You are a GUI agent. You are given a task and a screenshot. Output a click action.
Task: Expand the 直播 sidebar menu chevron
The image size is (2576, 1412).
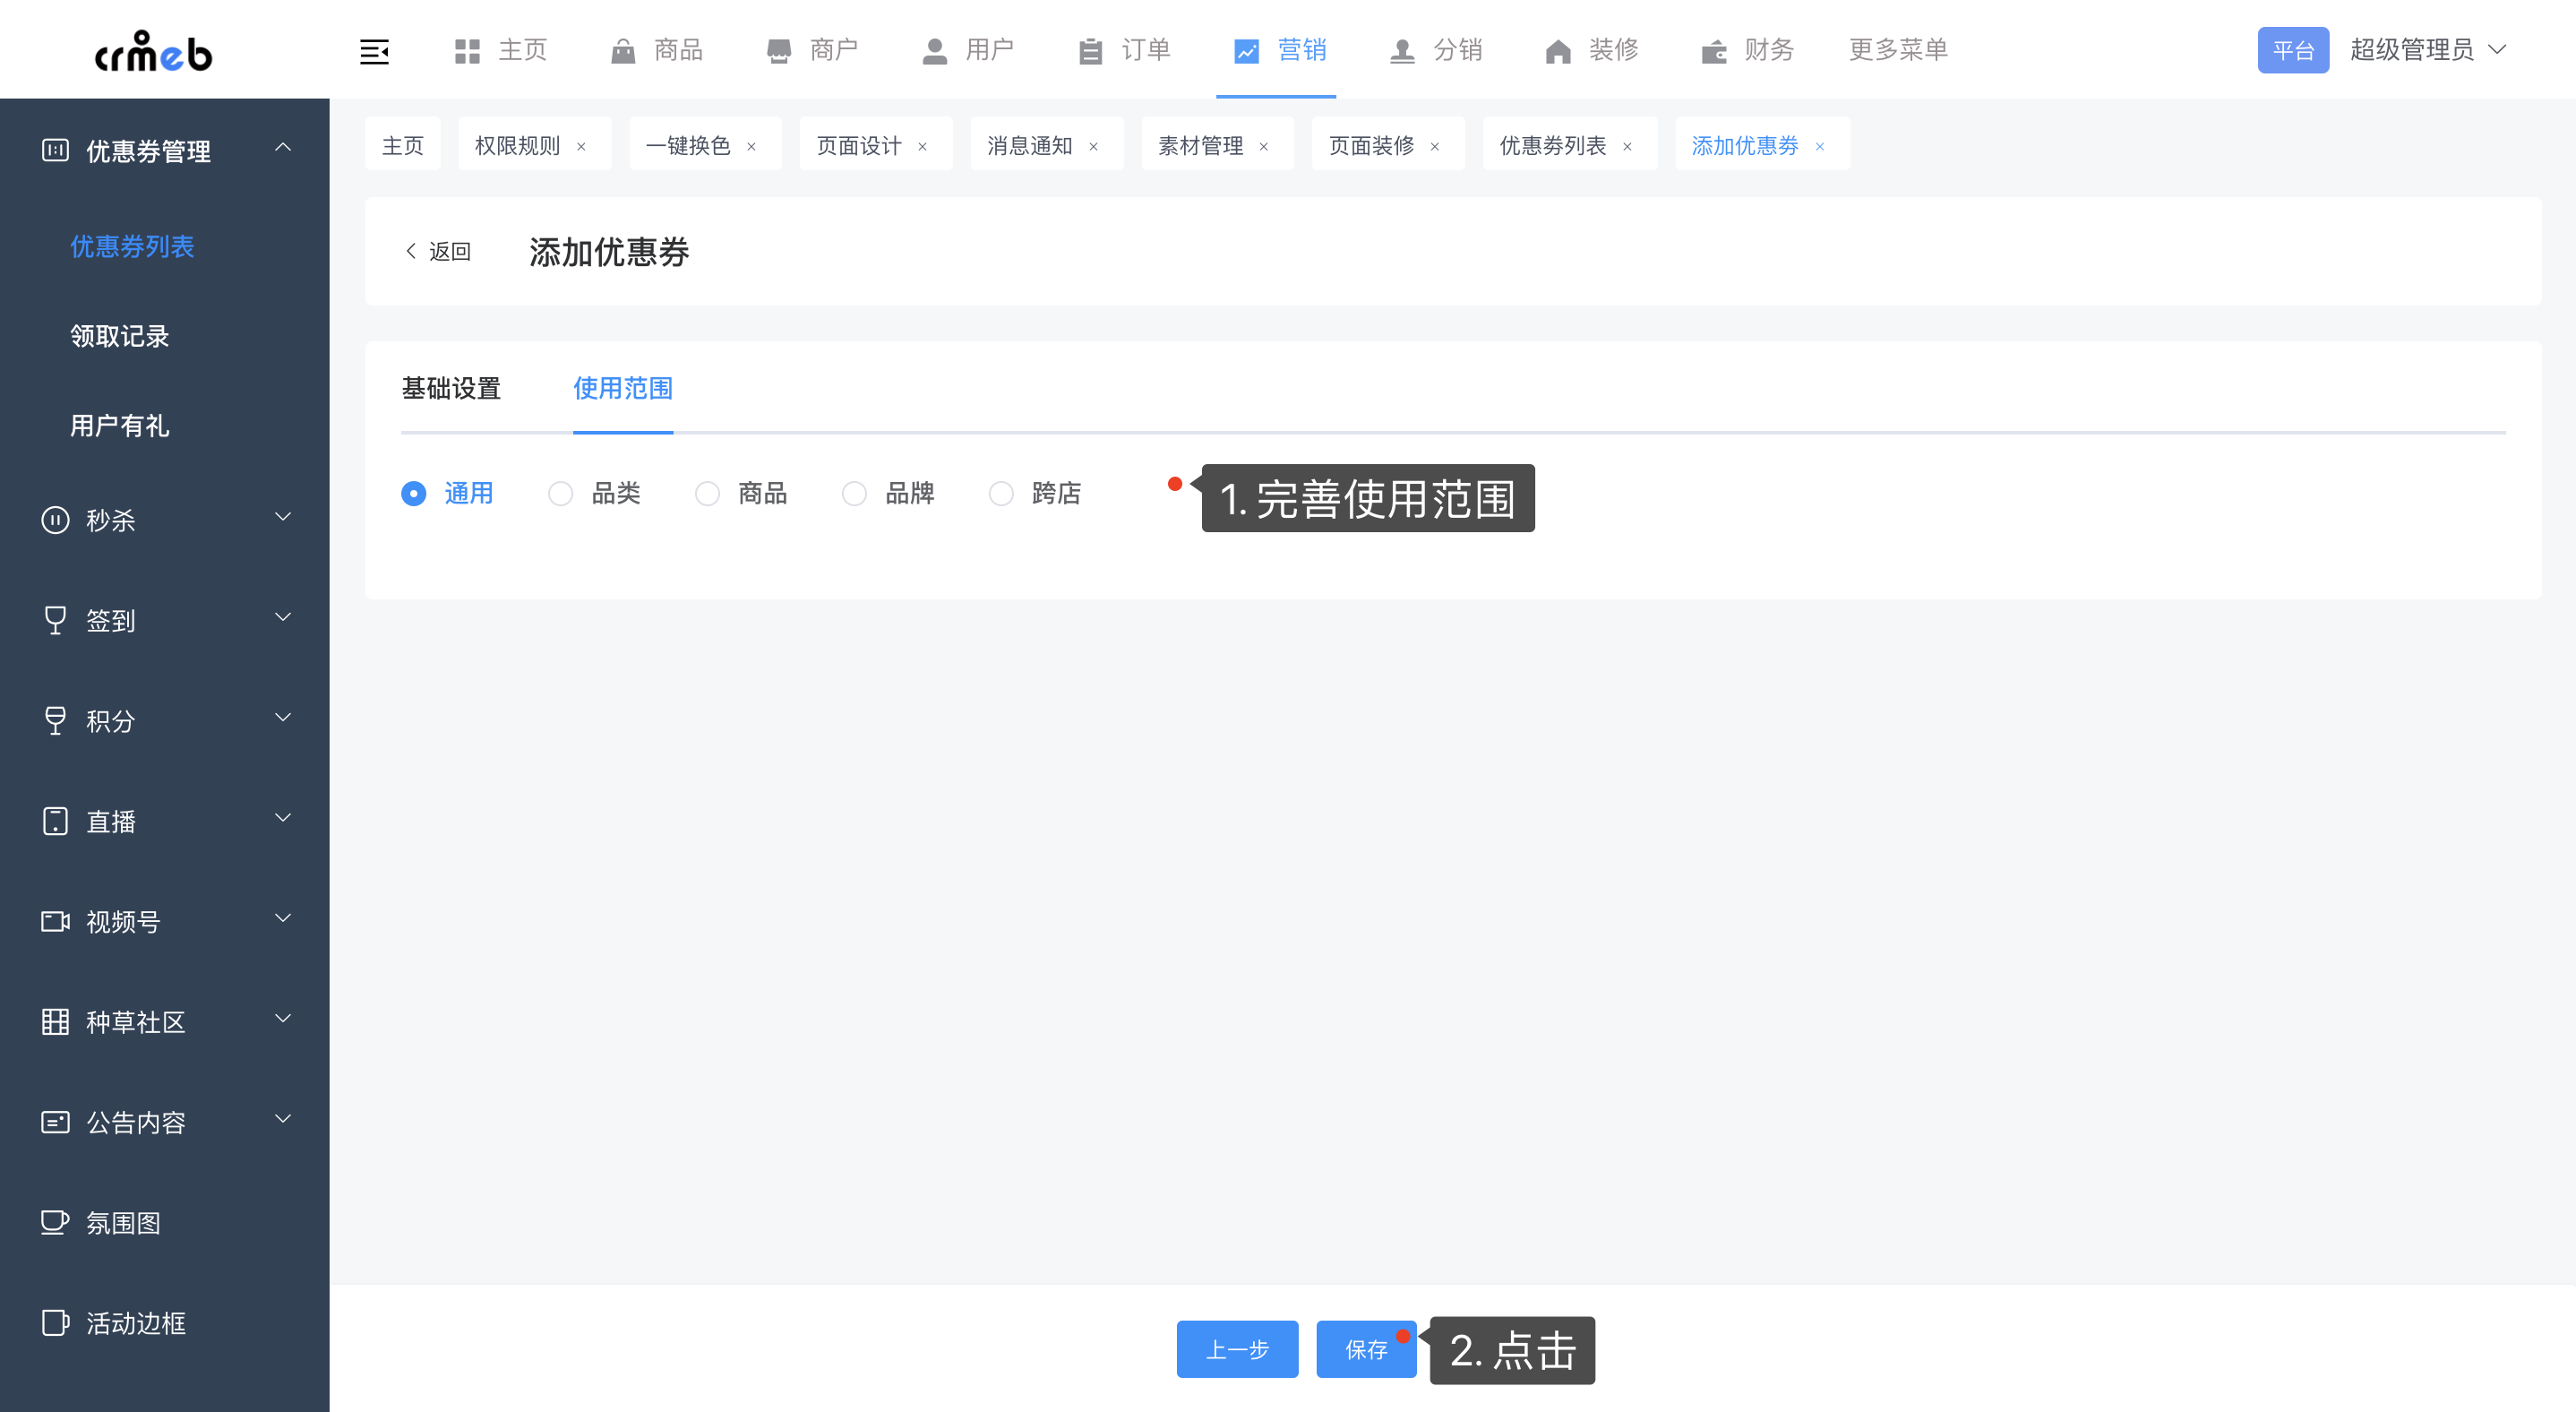tap(283, 818)
